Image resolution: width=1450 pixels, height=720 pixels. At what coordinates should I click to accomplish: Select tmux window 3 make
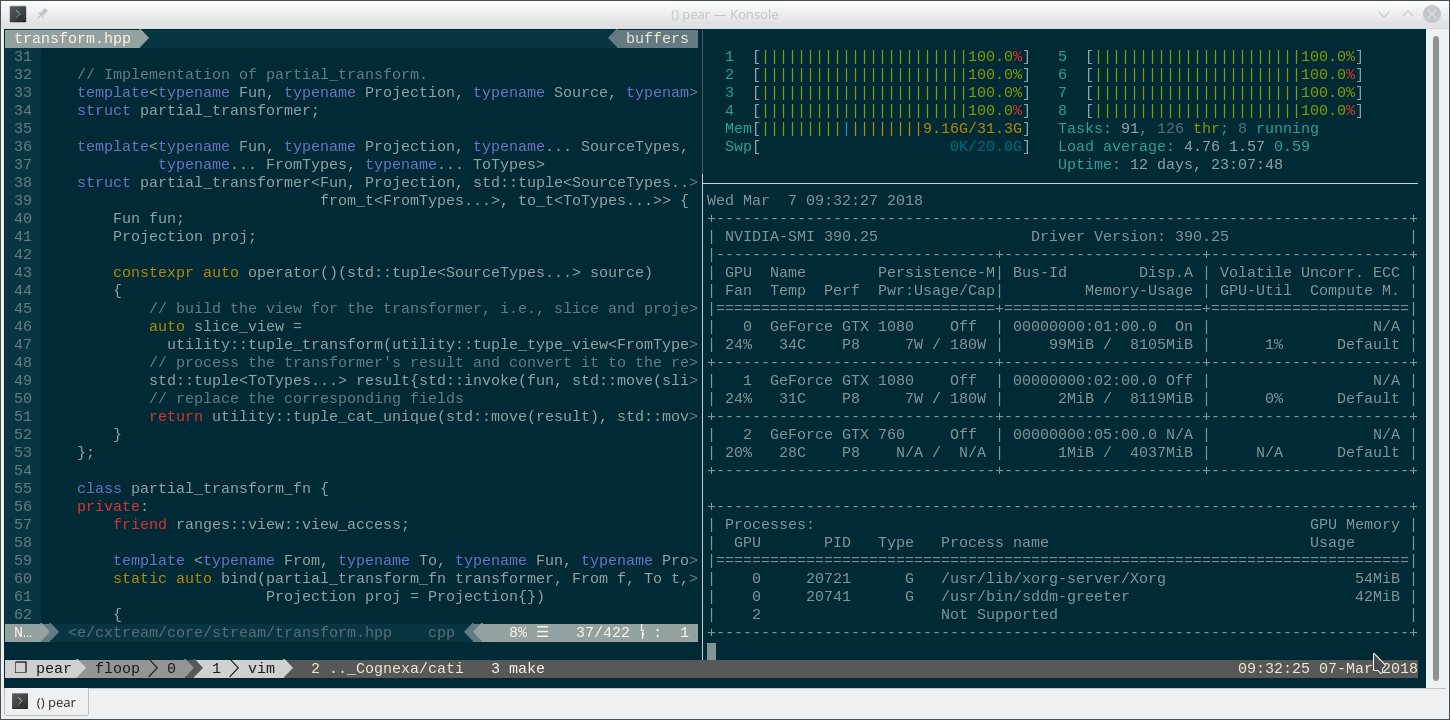[x=518, y=668]
